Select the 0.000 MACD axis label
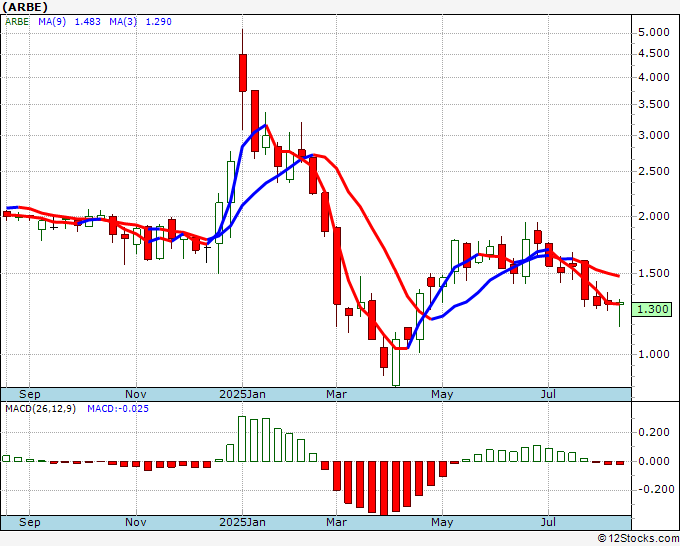Viewport: 680px width, 546px height. click(x=654, y=461)
